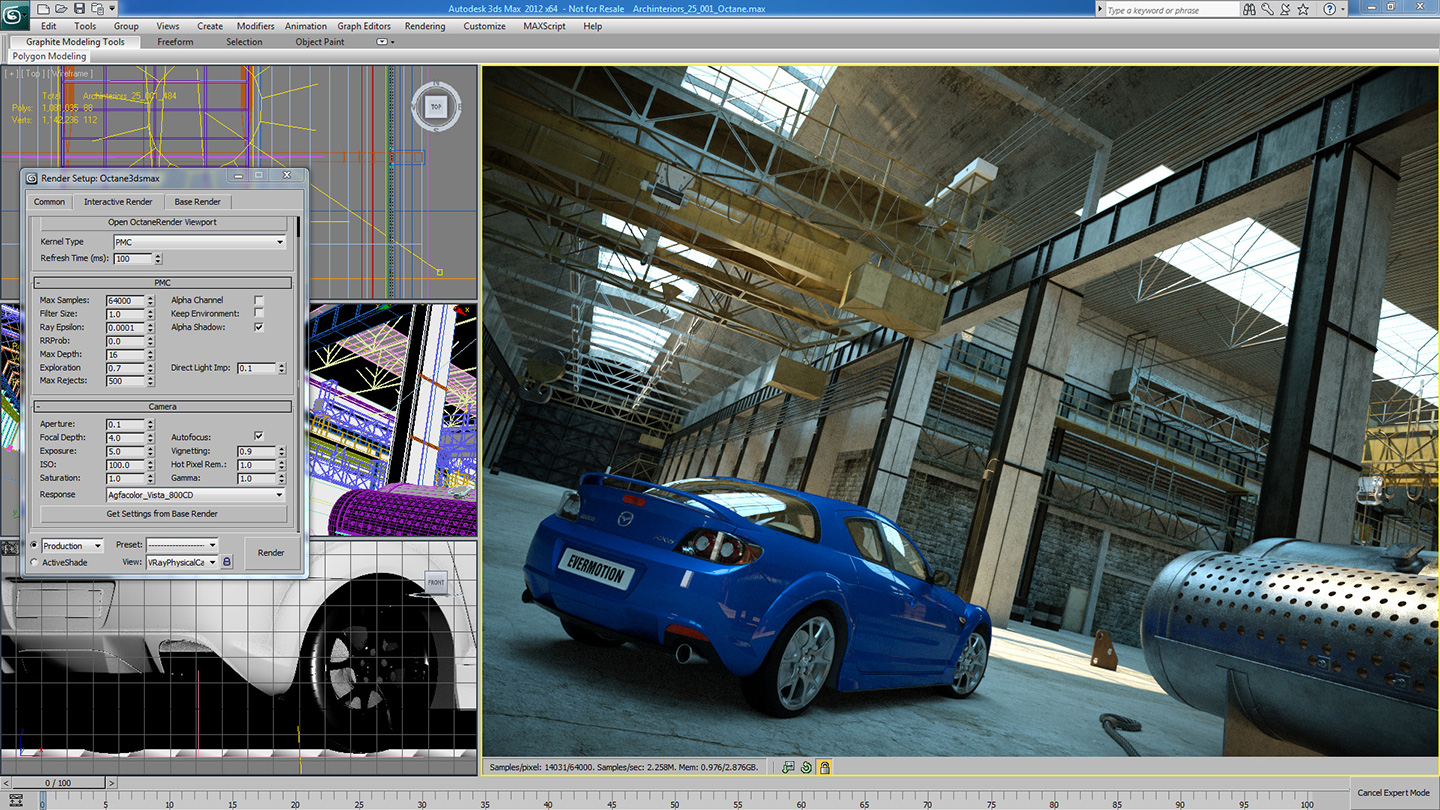Open the View dropdown showing VRayPhysicalCa
This screenshot has width=1440, height=810.
pos(182,562)
